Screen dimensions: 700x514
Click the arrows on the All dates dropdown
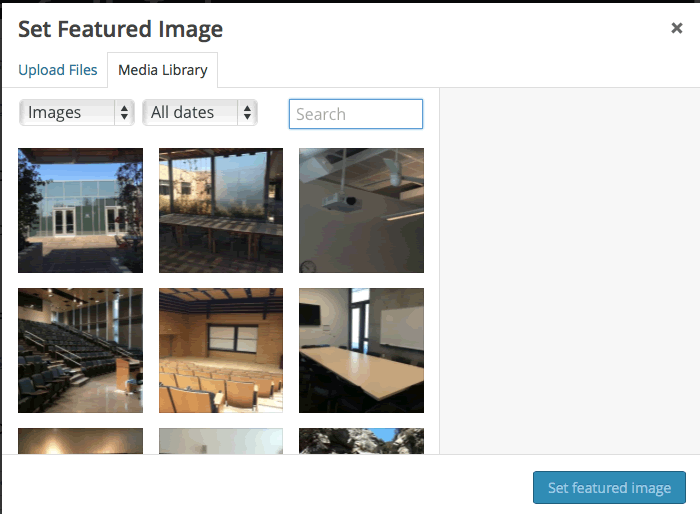[247, 113]
